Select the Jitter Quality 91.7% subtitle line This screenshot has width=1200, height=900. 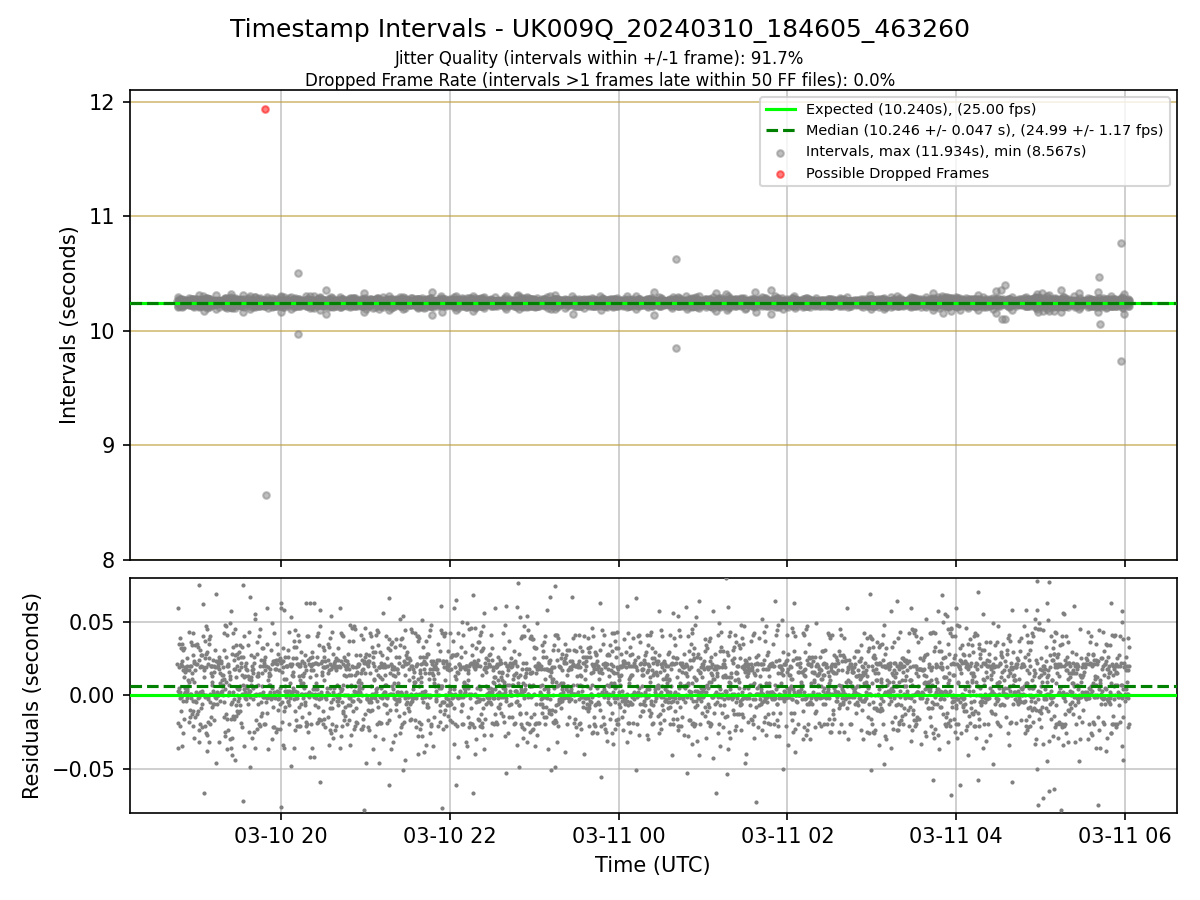tap(599, 58)
